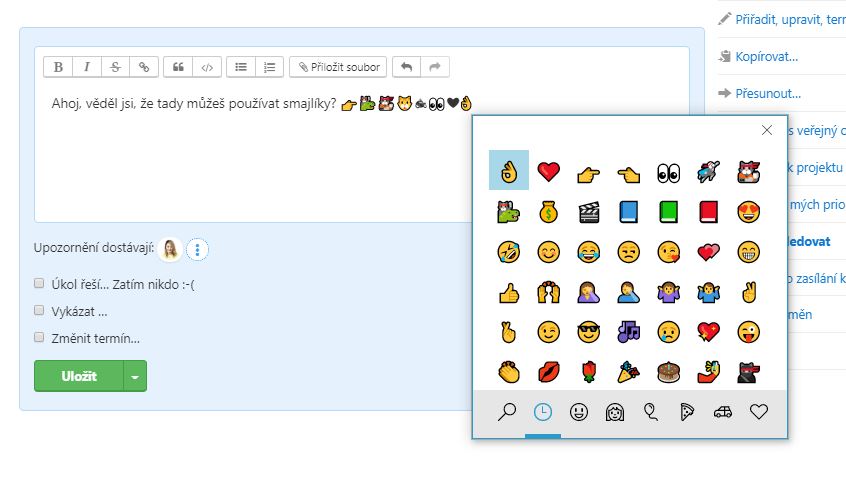Pick the victory hand emoji

(x=749, y=292)
